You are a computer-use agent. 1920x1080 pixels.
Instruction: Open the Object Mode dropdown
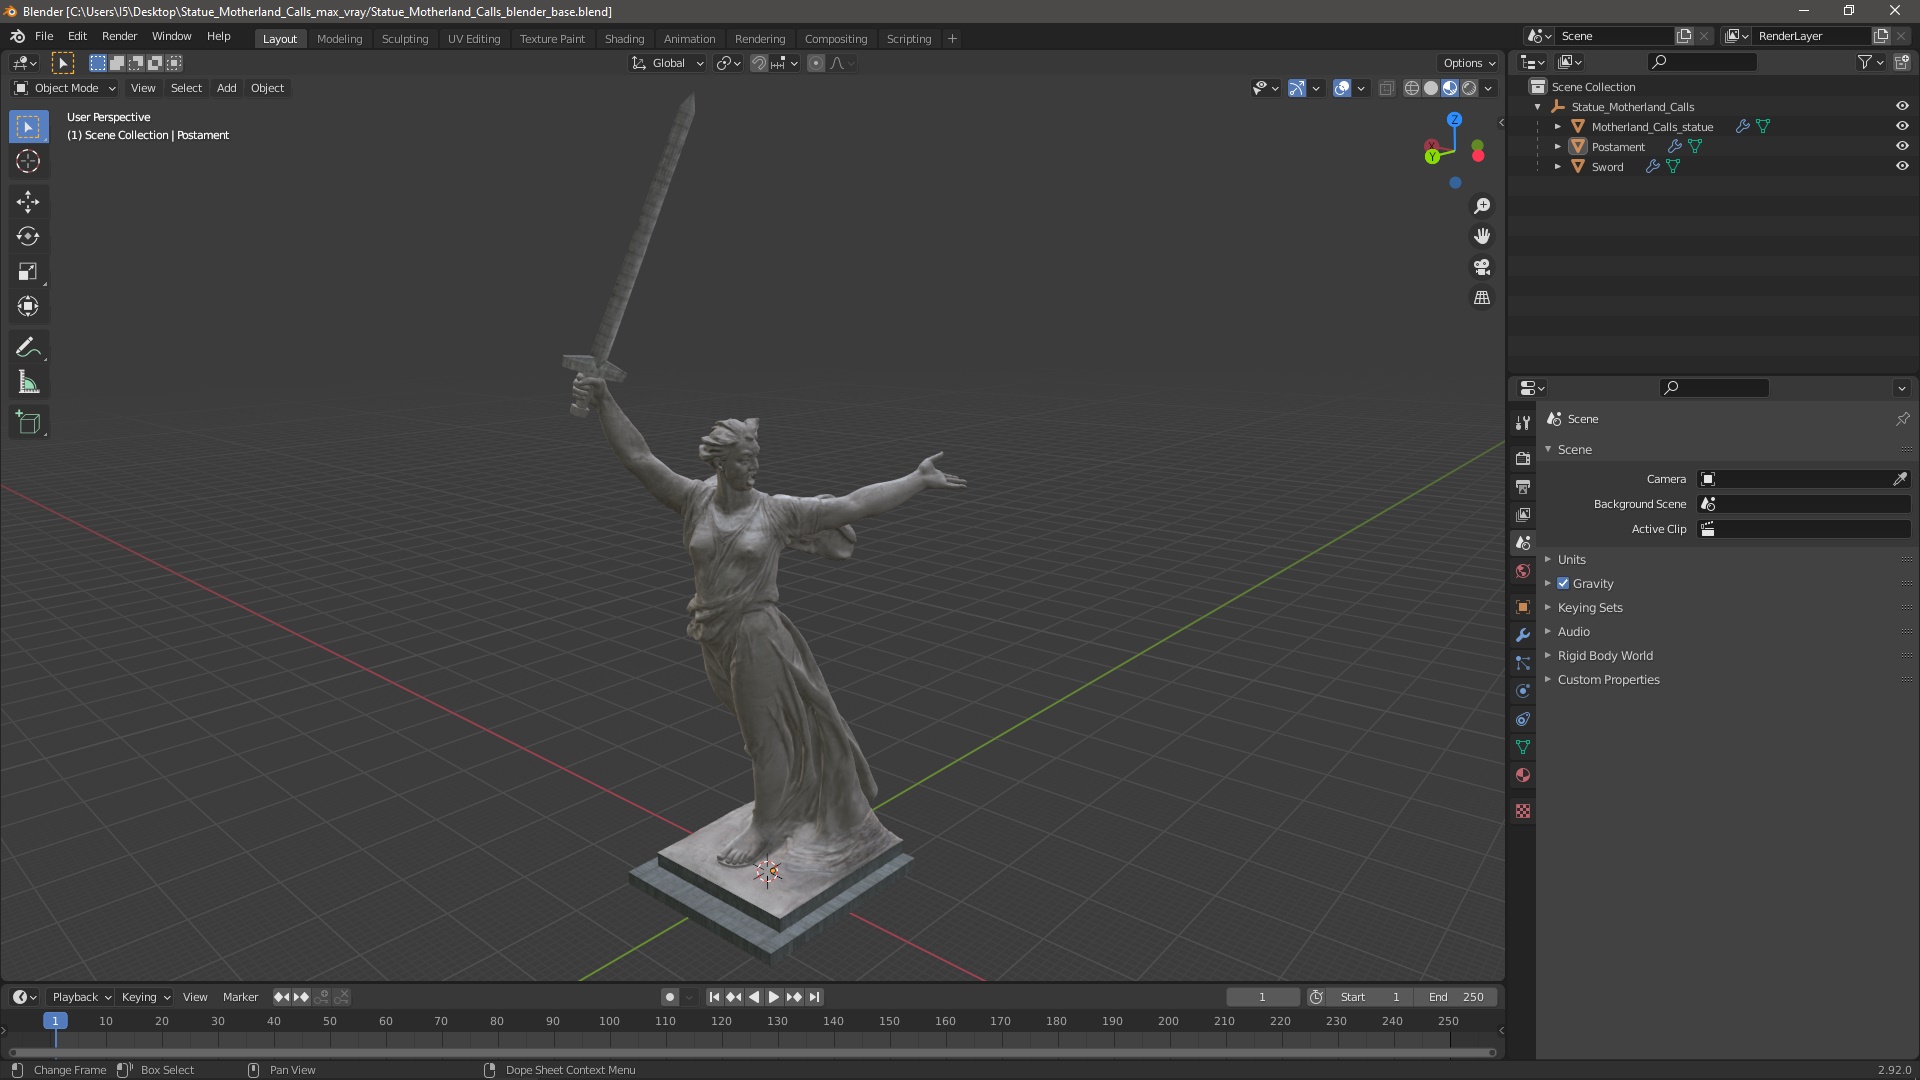point(65,88)
